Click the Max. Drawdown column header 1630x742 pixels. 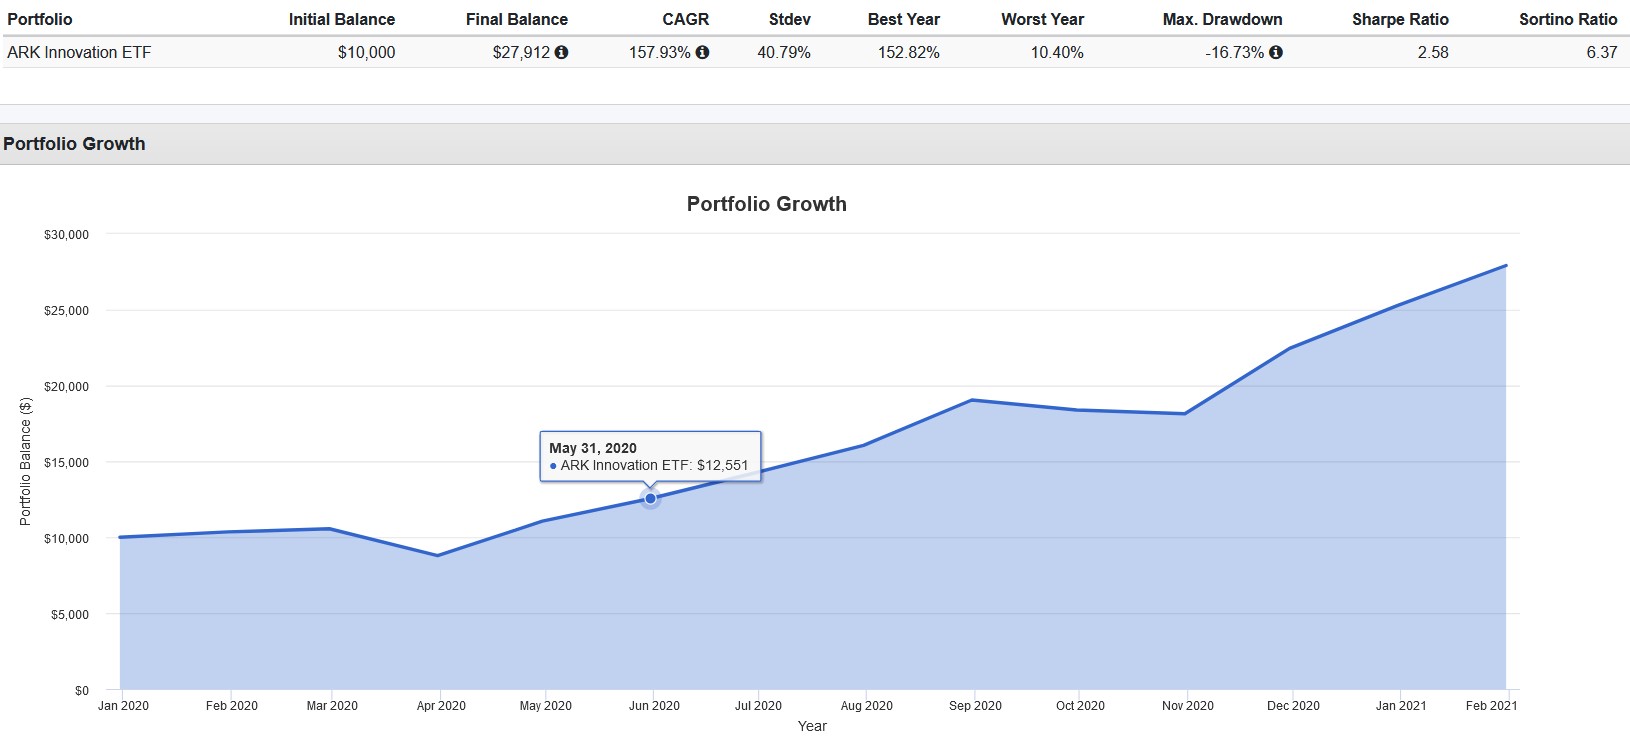click(1222, 19)
